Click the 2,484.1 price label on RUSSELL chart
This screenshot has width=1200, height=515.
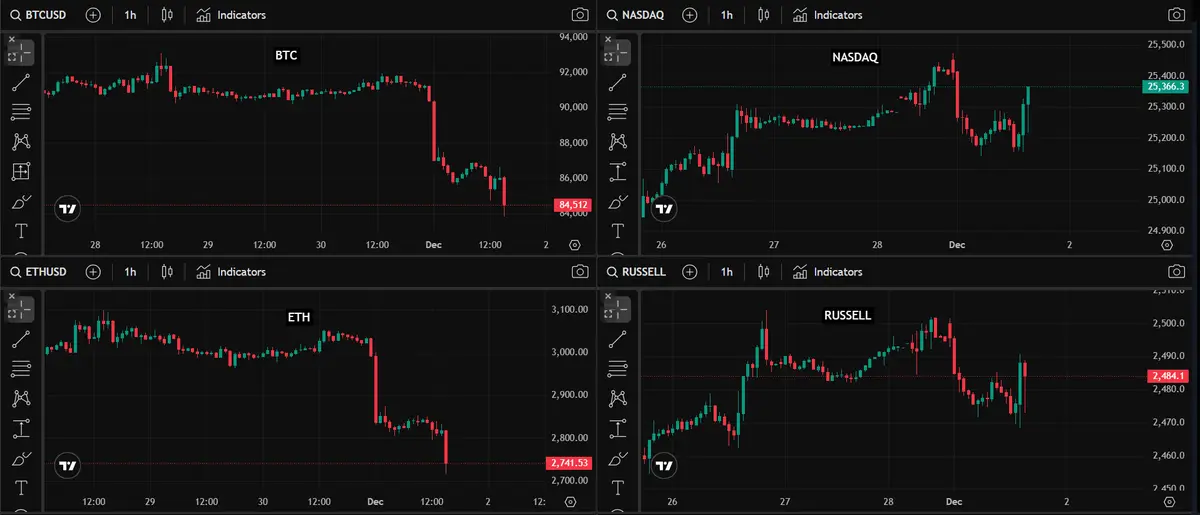[1168, 376]
